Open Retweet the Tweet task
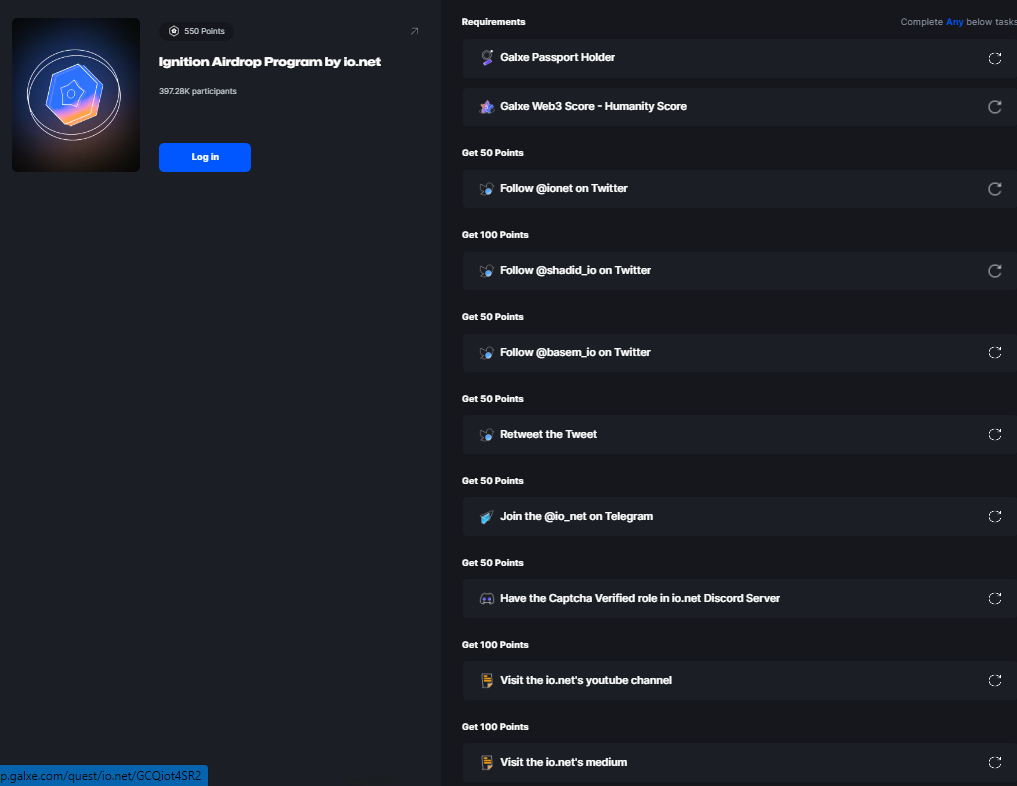Screen dimensions: 1017x786 (739, 435)
